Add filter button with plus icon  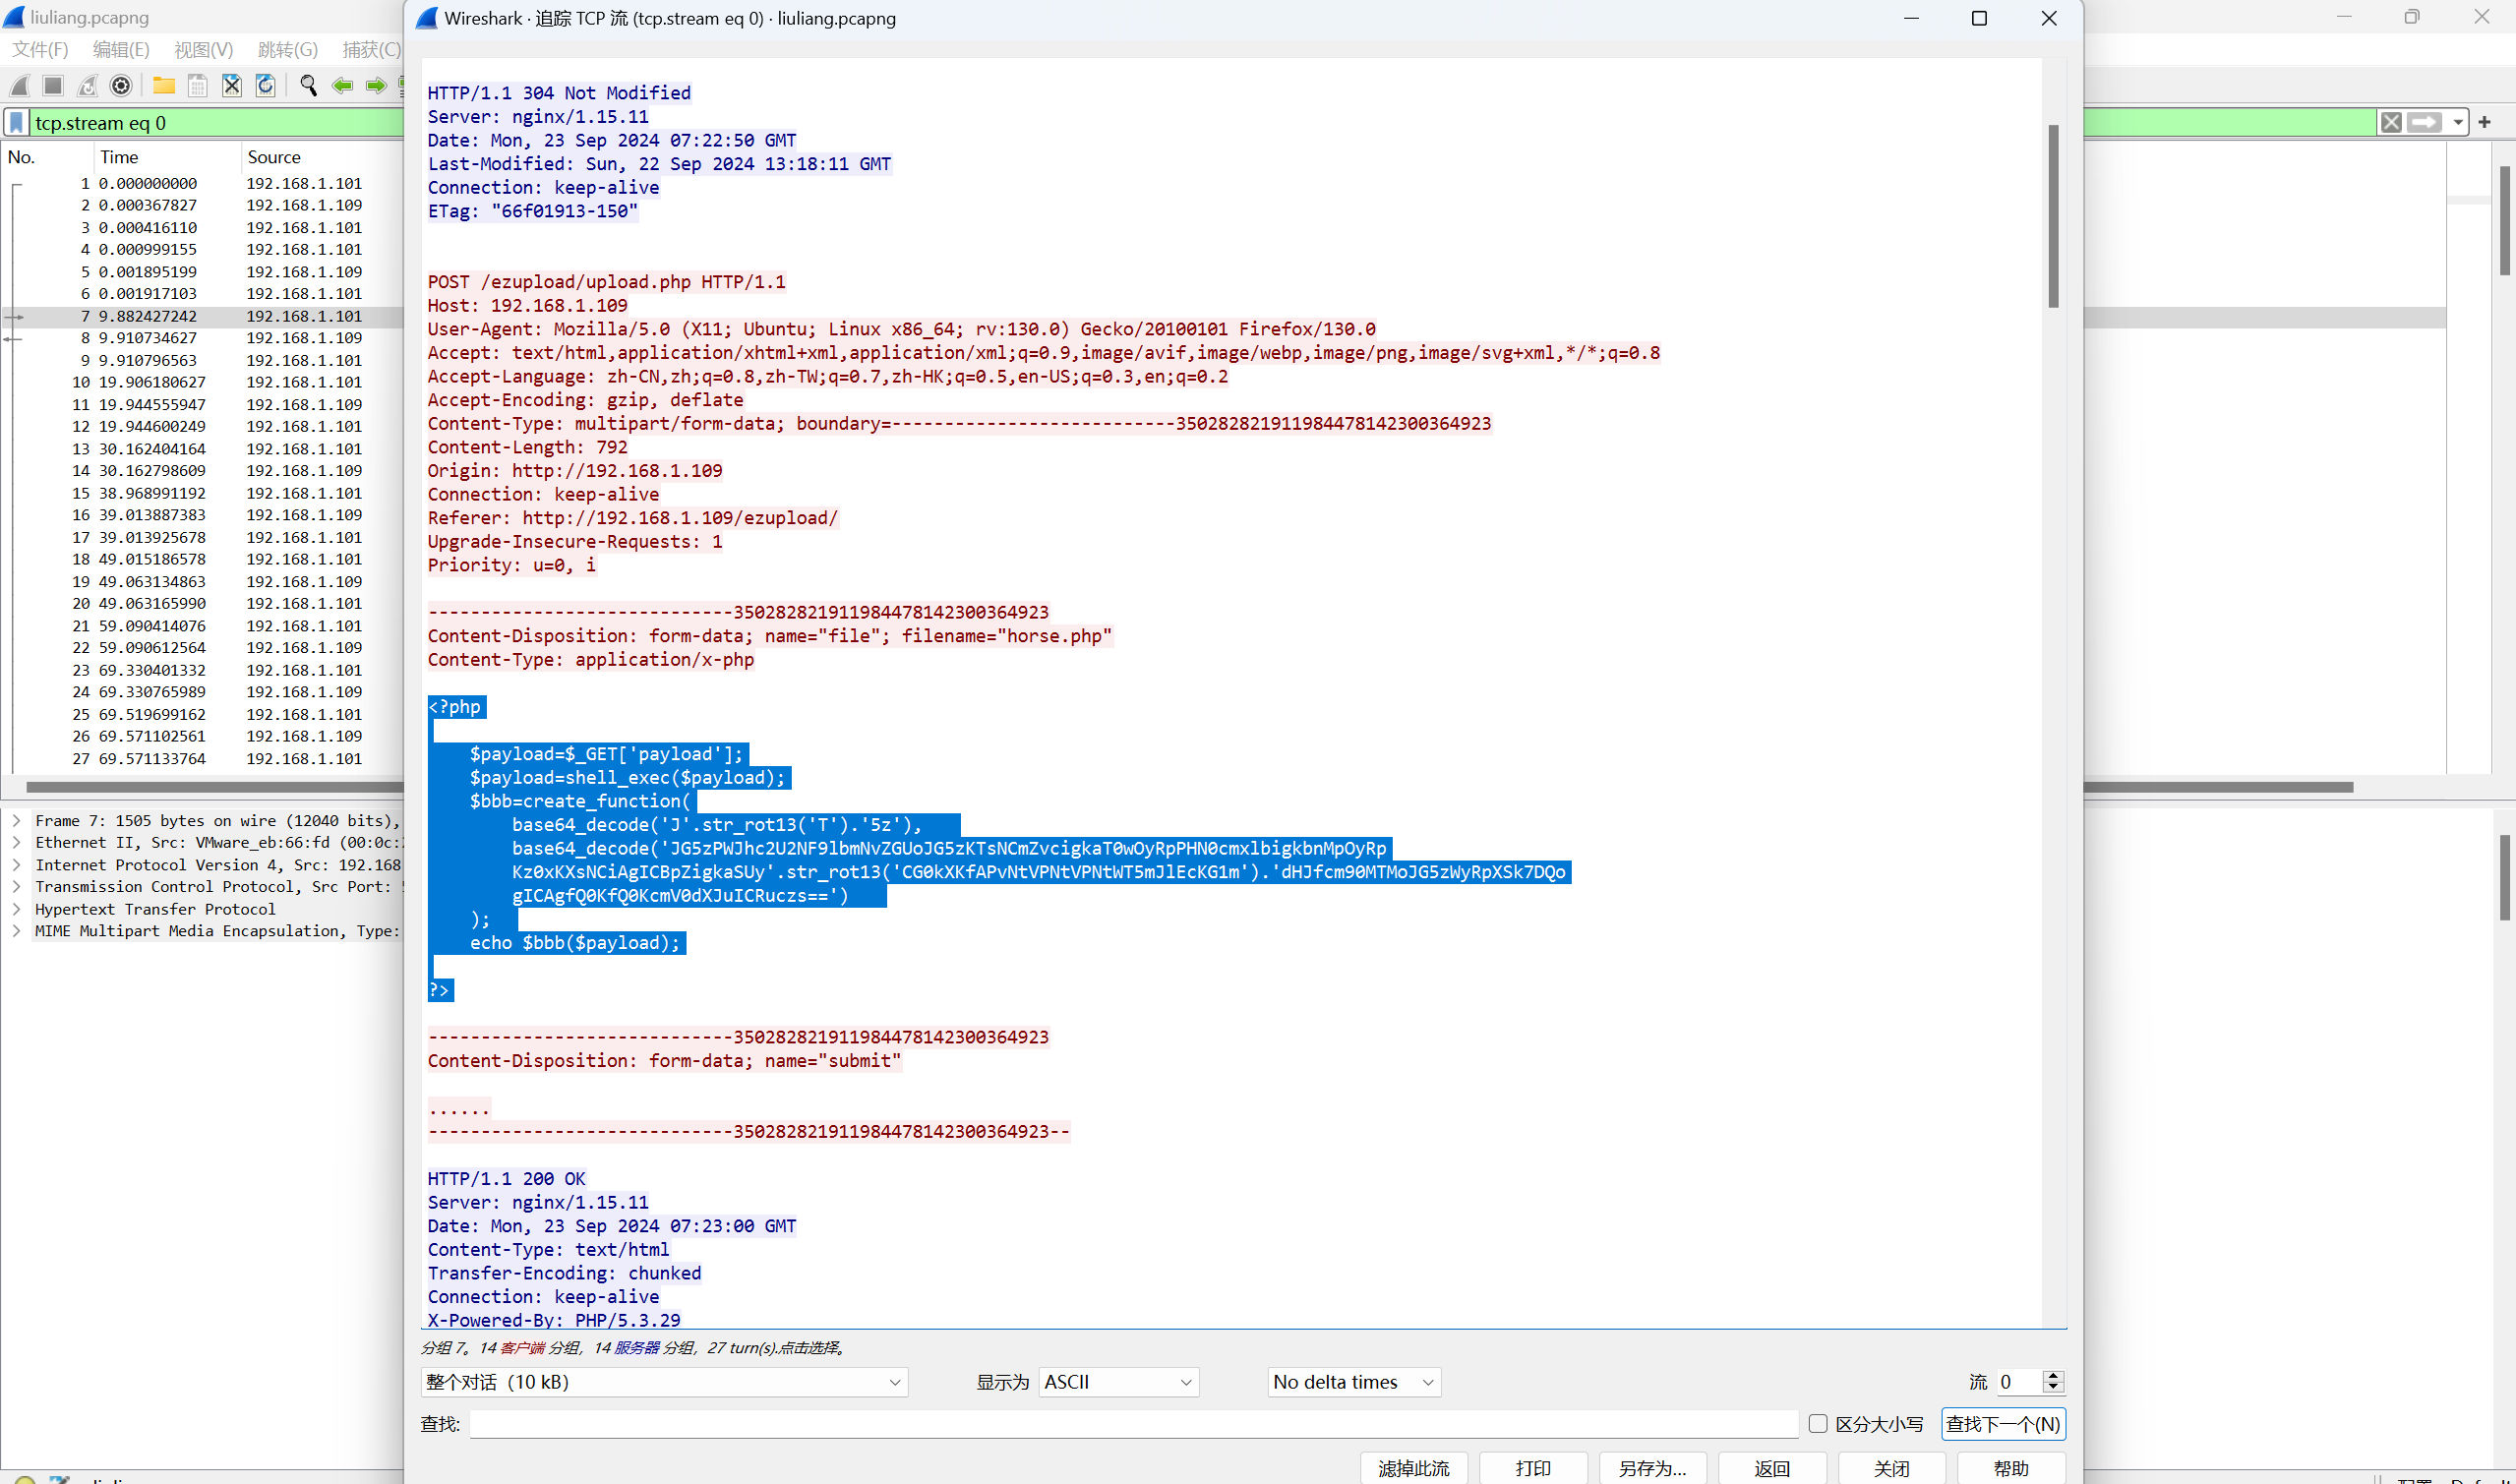click(x=2484, y=122)
